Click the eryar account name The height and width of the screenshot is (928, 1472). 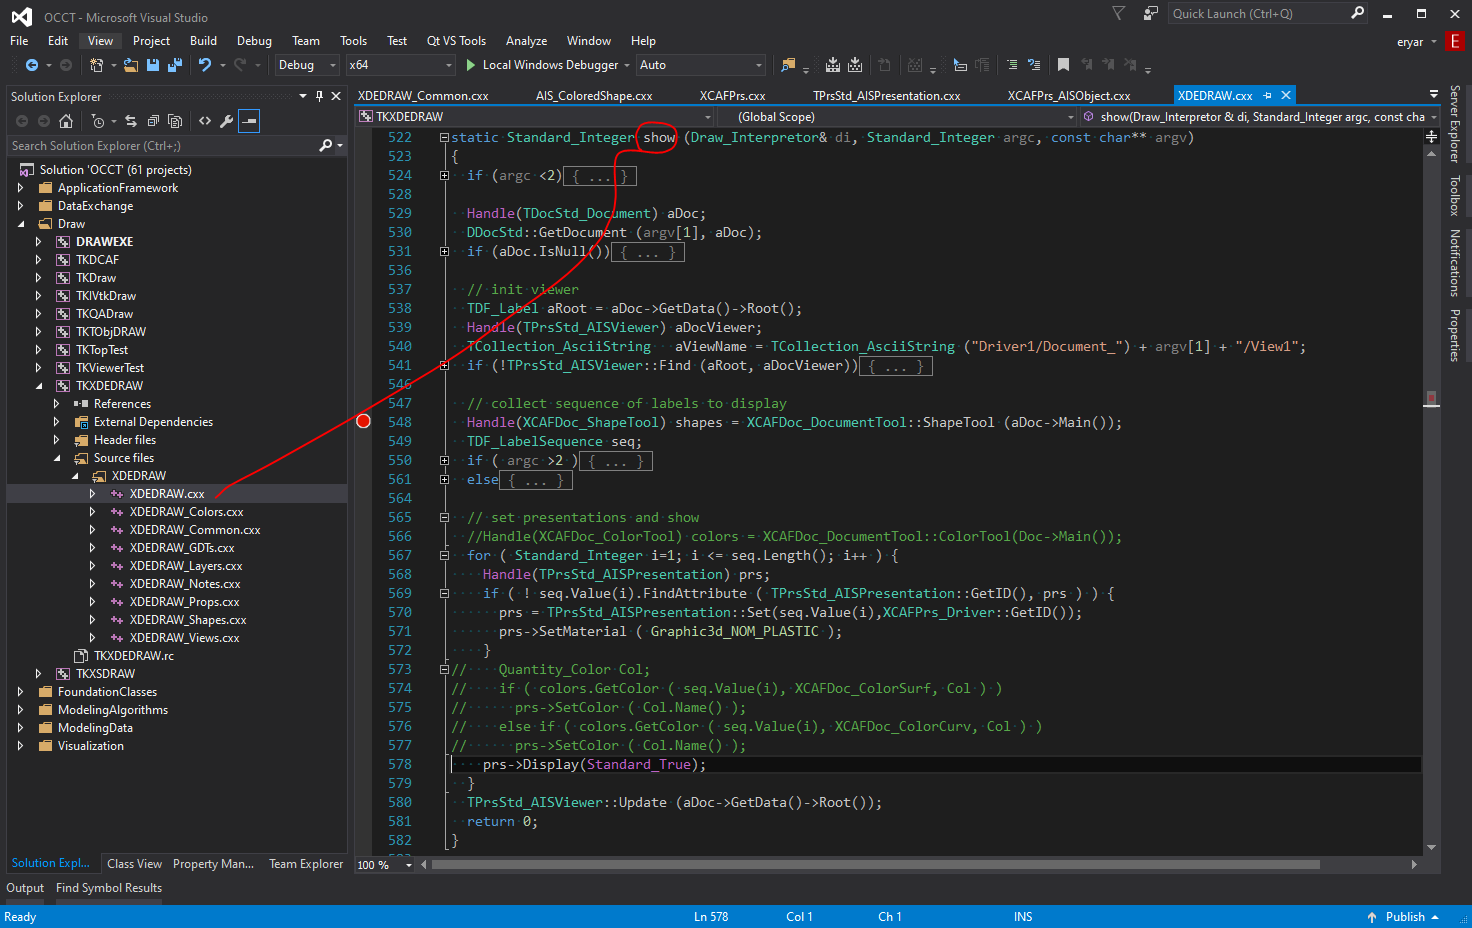tap(1411, 41)
